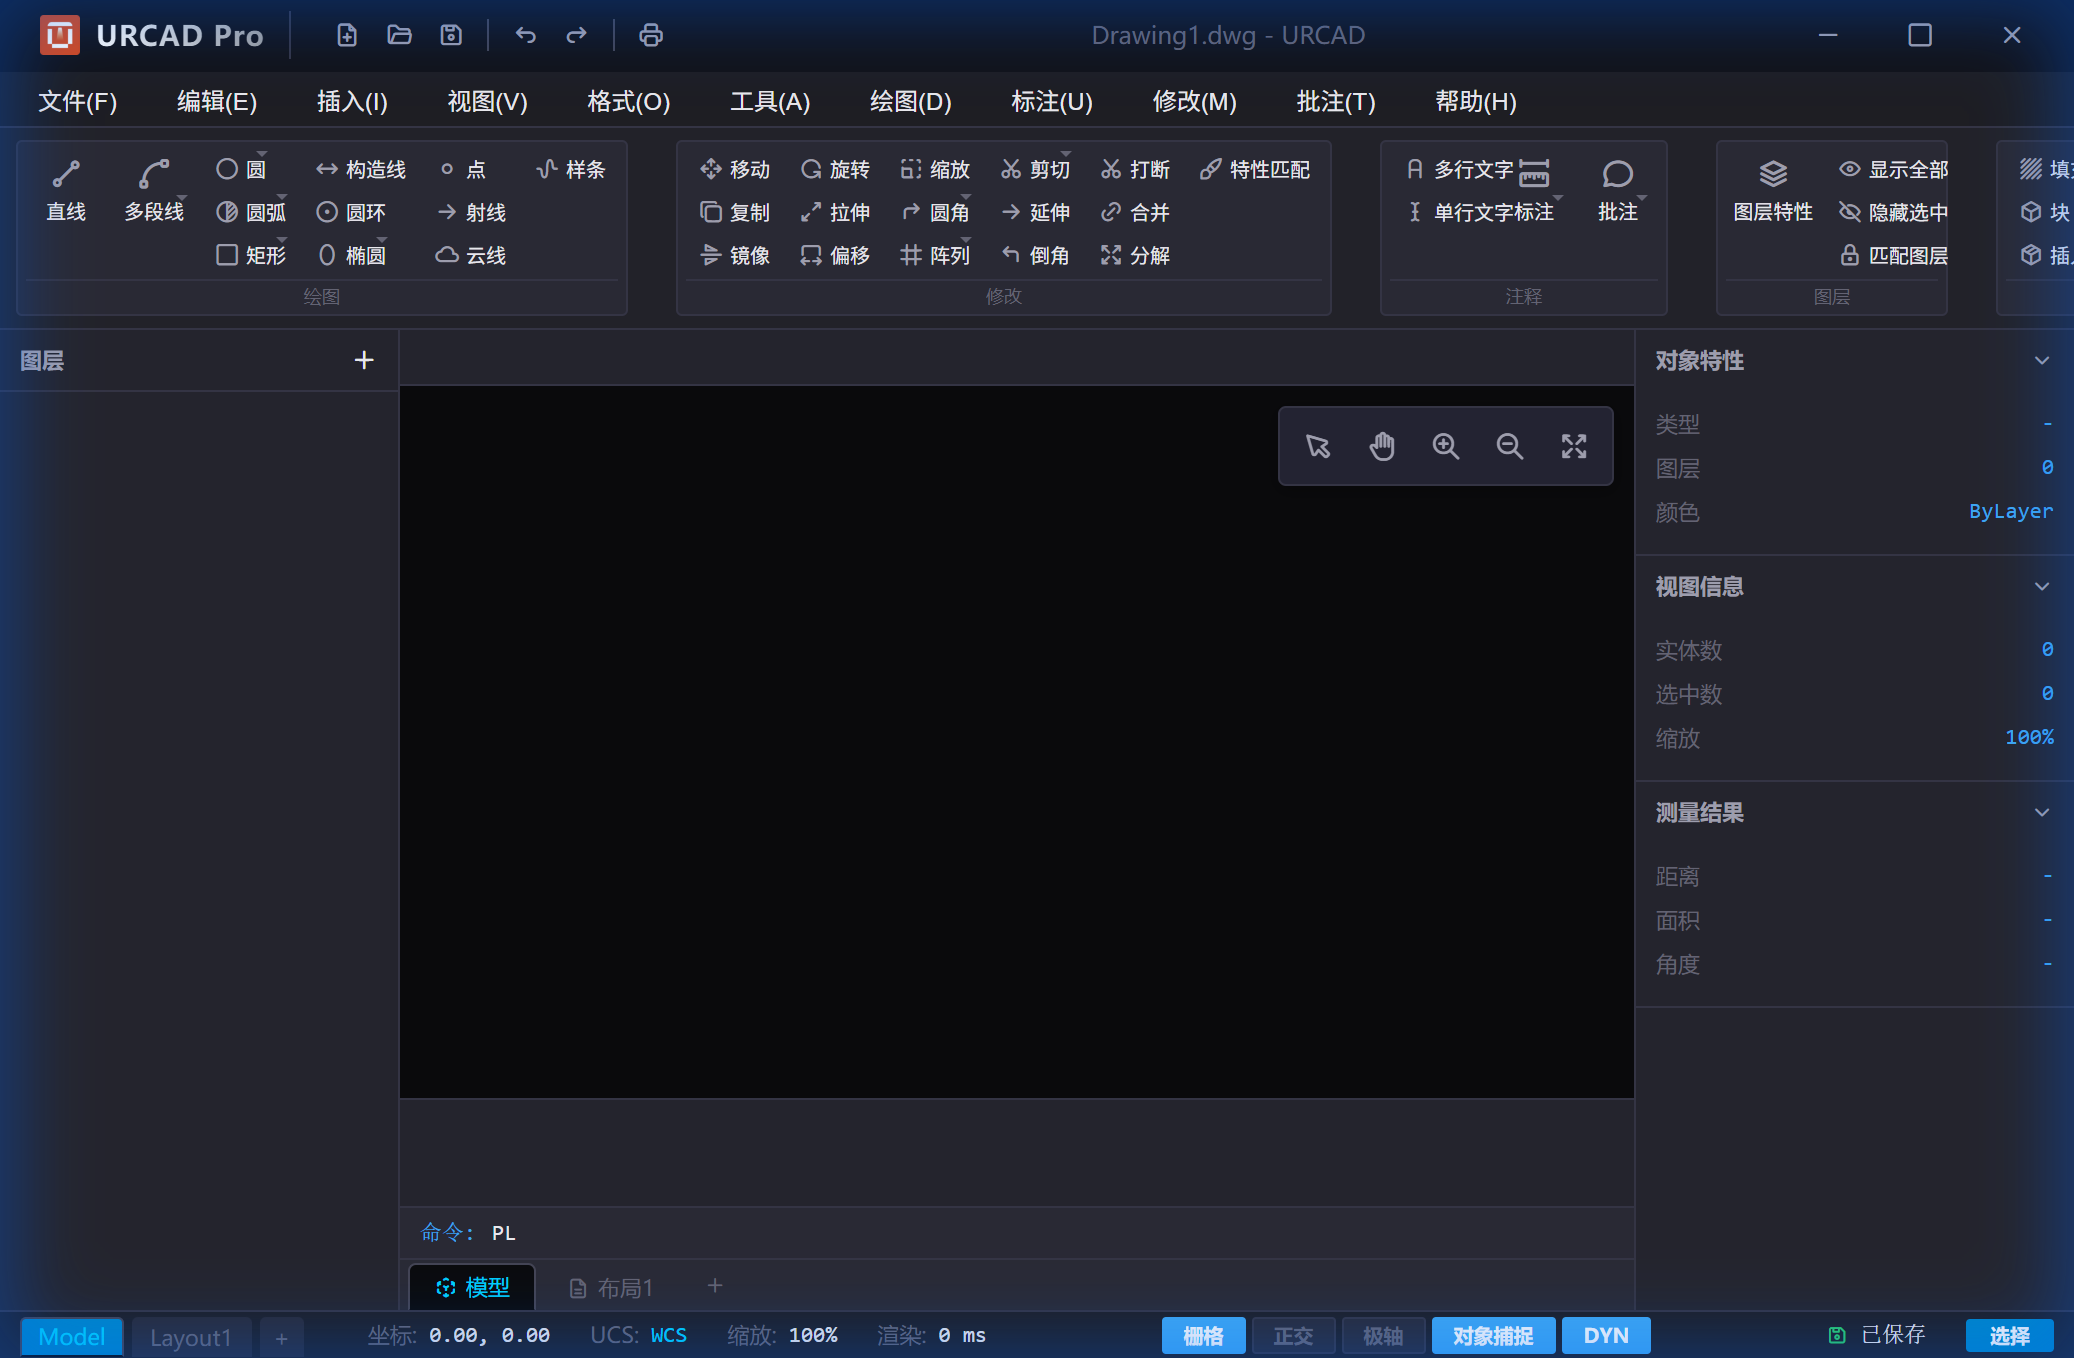Activate the pan hand tool in canvas toolbar
2074x1358 pixels.
point(1382,446)
